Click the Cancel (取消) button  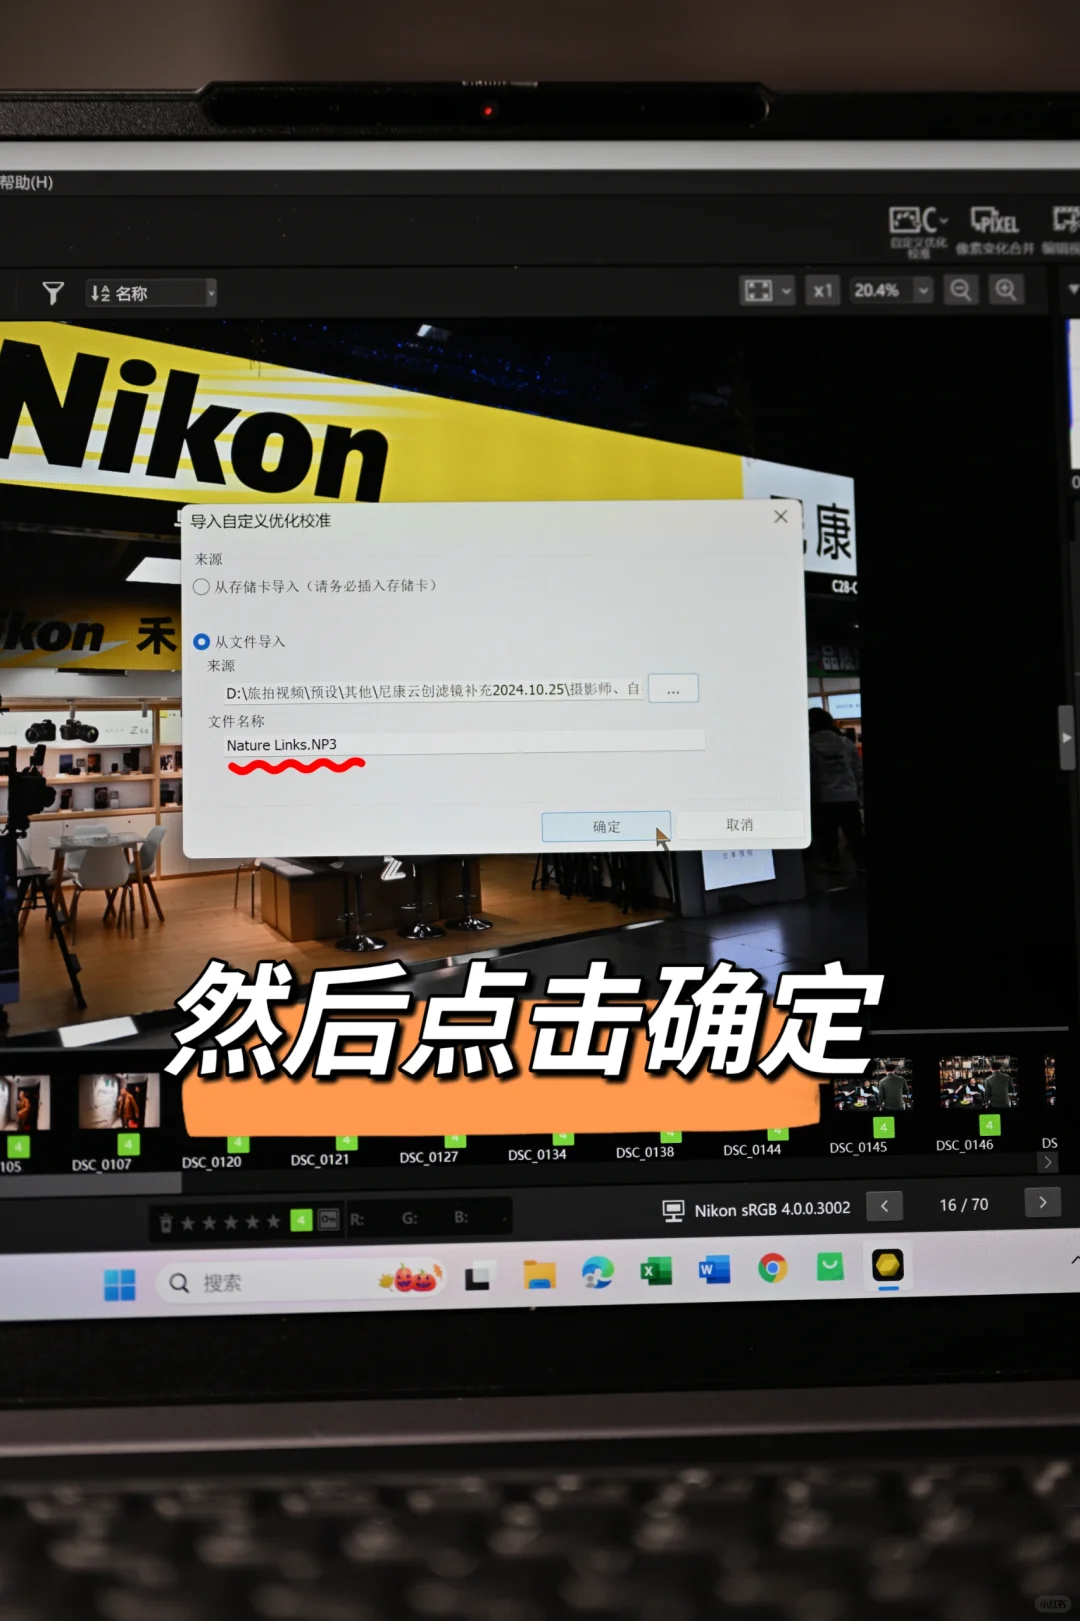coord(740,824)
